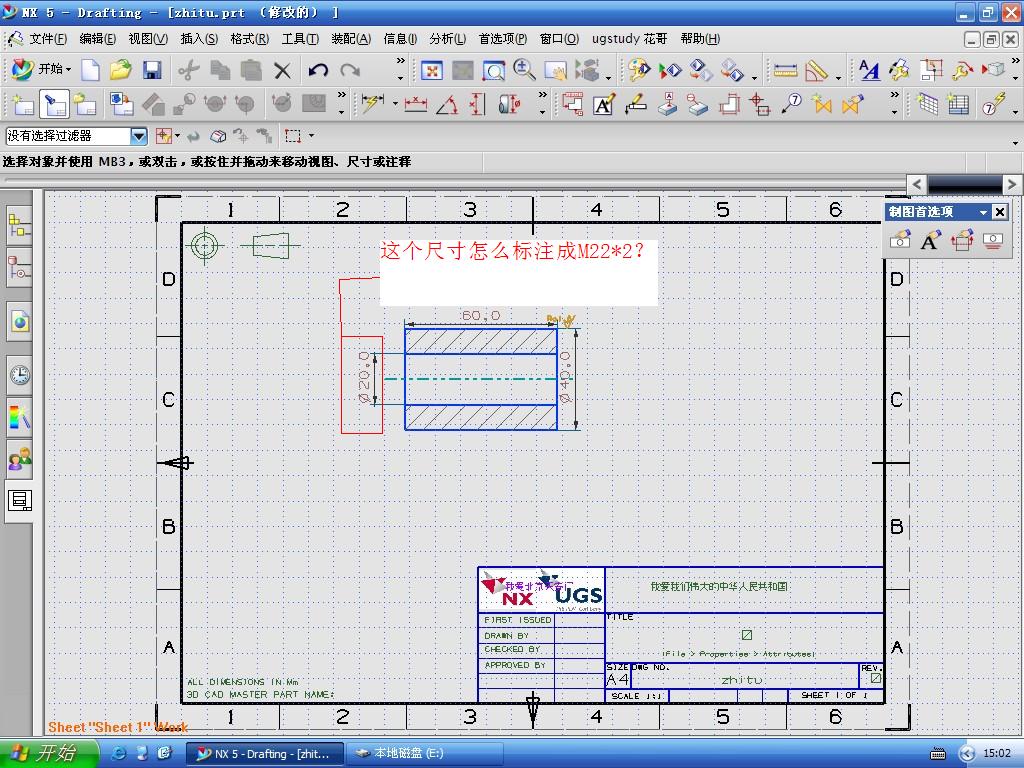
Task: Open the 开始 start dropdown
Action: [41, 69]
